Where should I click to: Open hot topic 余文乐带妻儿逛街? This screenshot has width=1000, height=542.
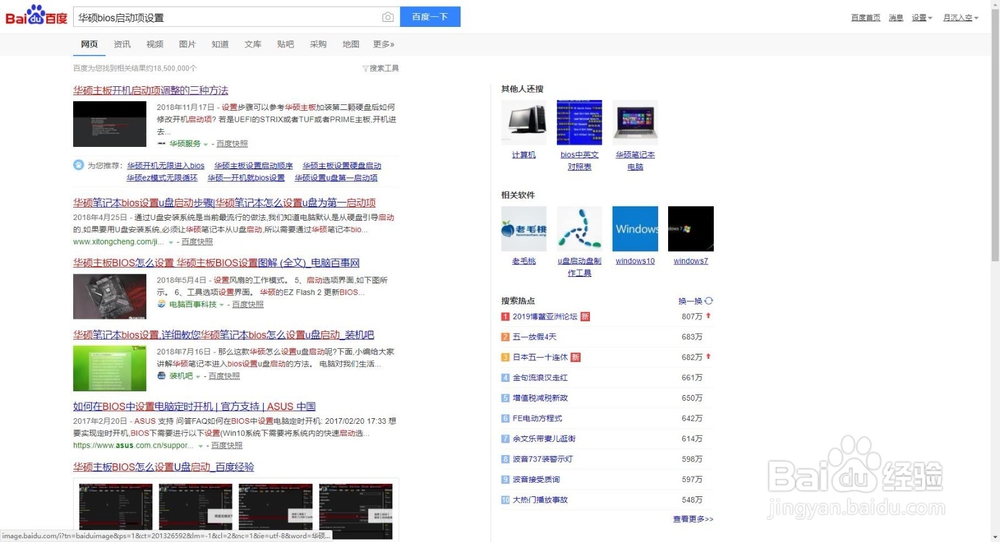point(544,439)
